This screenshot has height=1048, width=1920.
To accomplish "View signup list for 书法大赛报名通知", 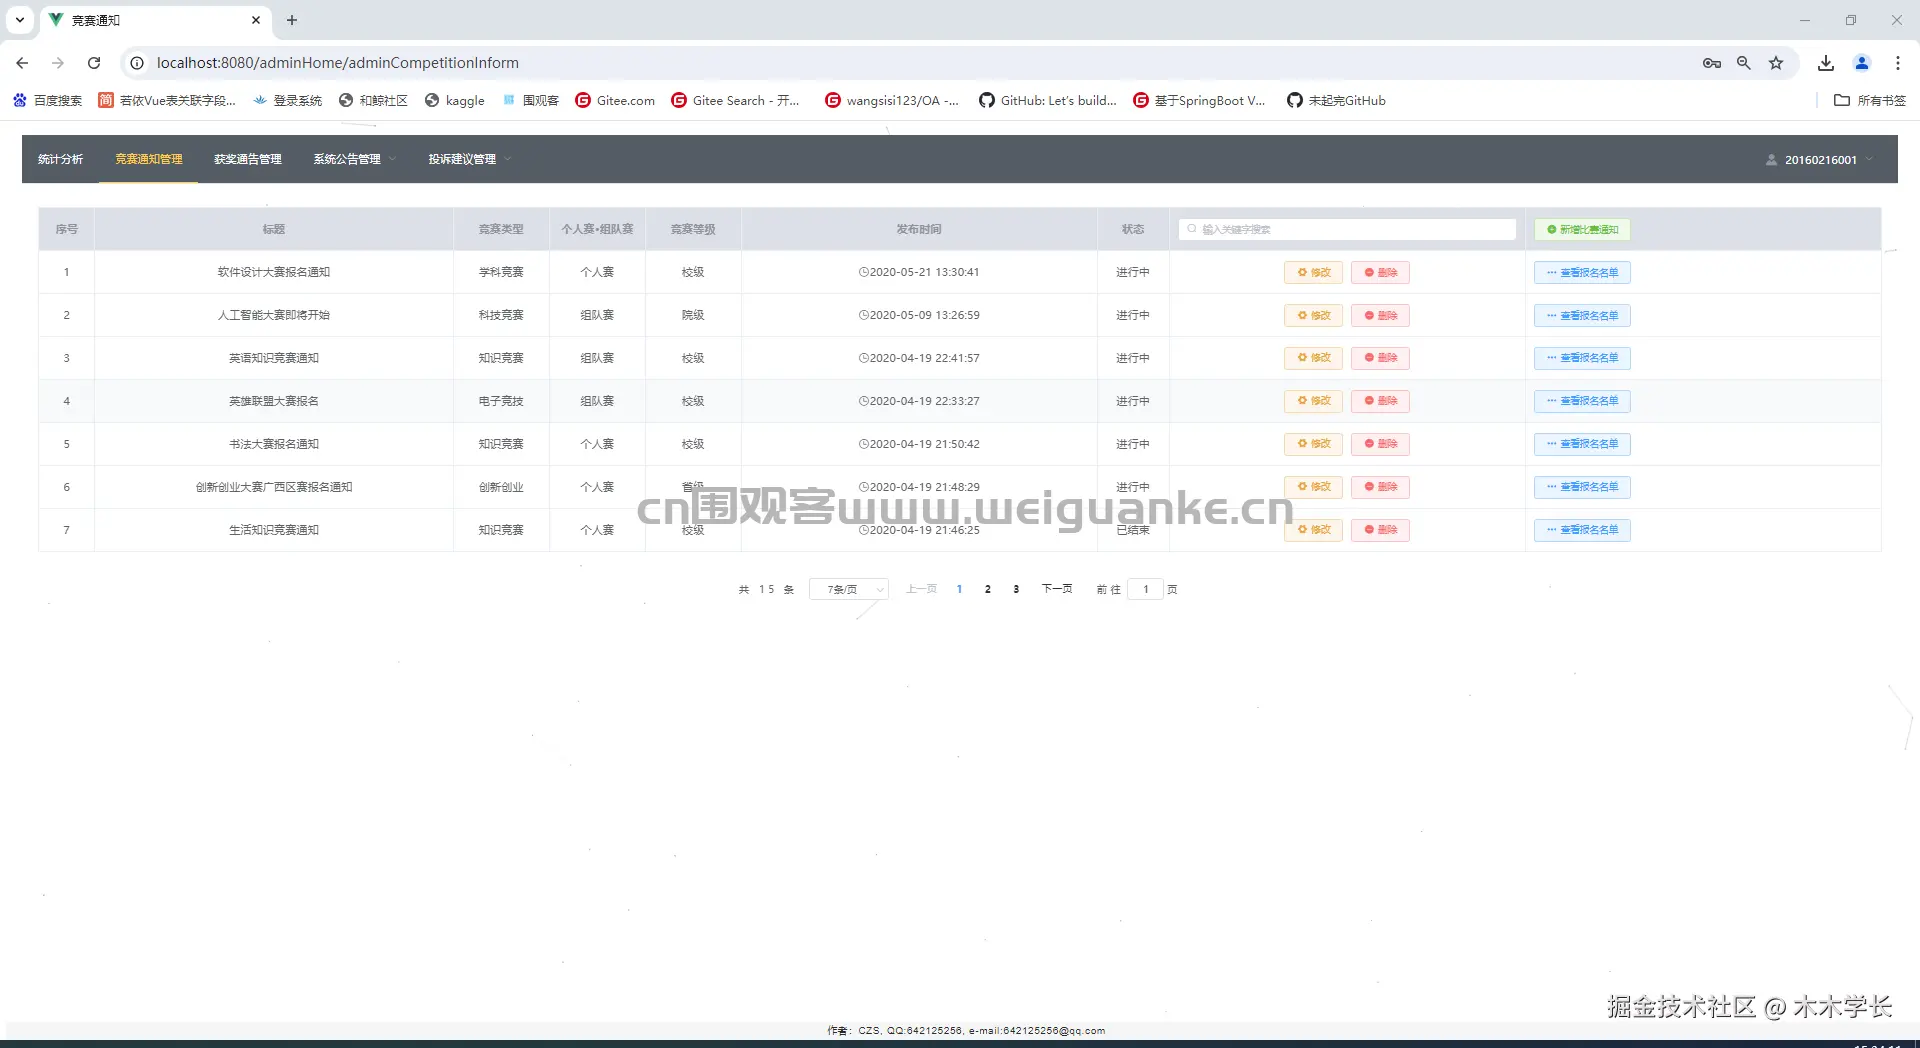I will (1582, 444).
